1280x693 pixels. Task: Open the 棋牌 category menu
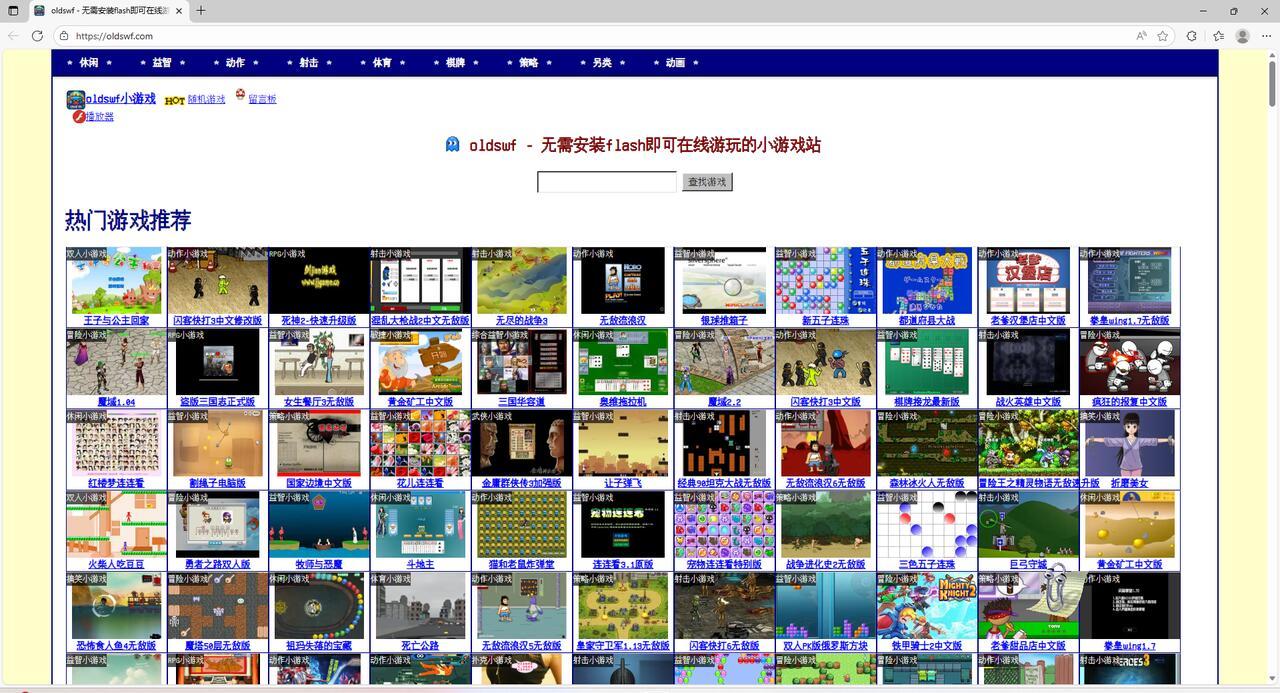click(455, 63)
